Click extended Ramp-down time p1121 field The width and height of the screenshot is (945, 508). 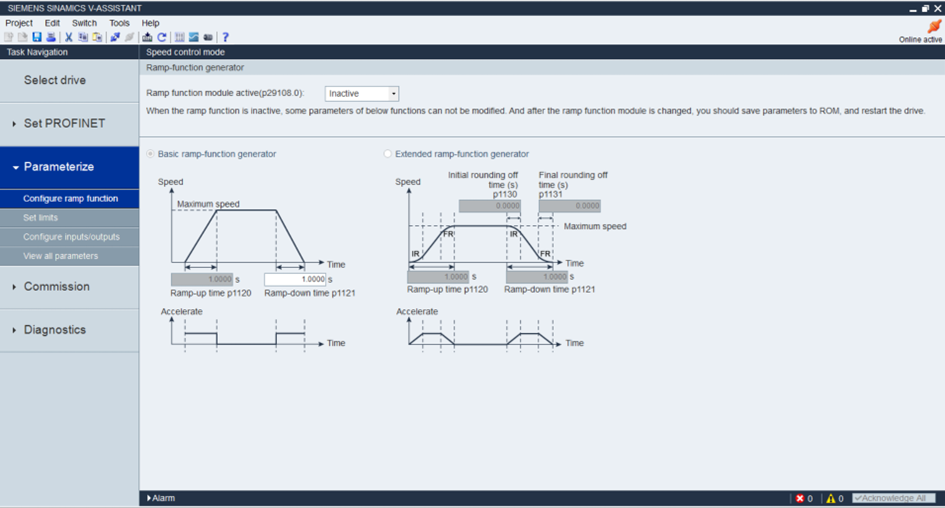point(537,277)
